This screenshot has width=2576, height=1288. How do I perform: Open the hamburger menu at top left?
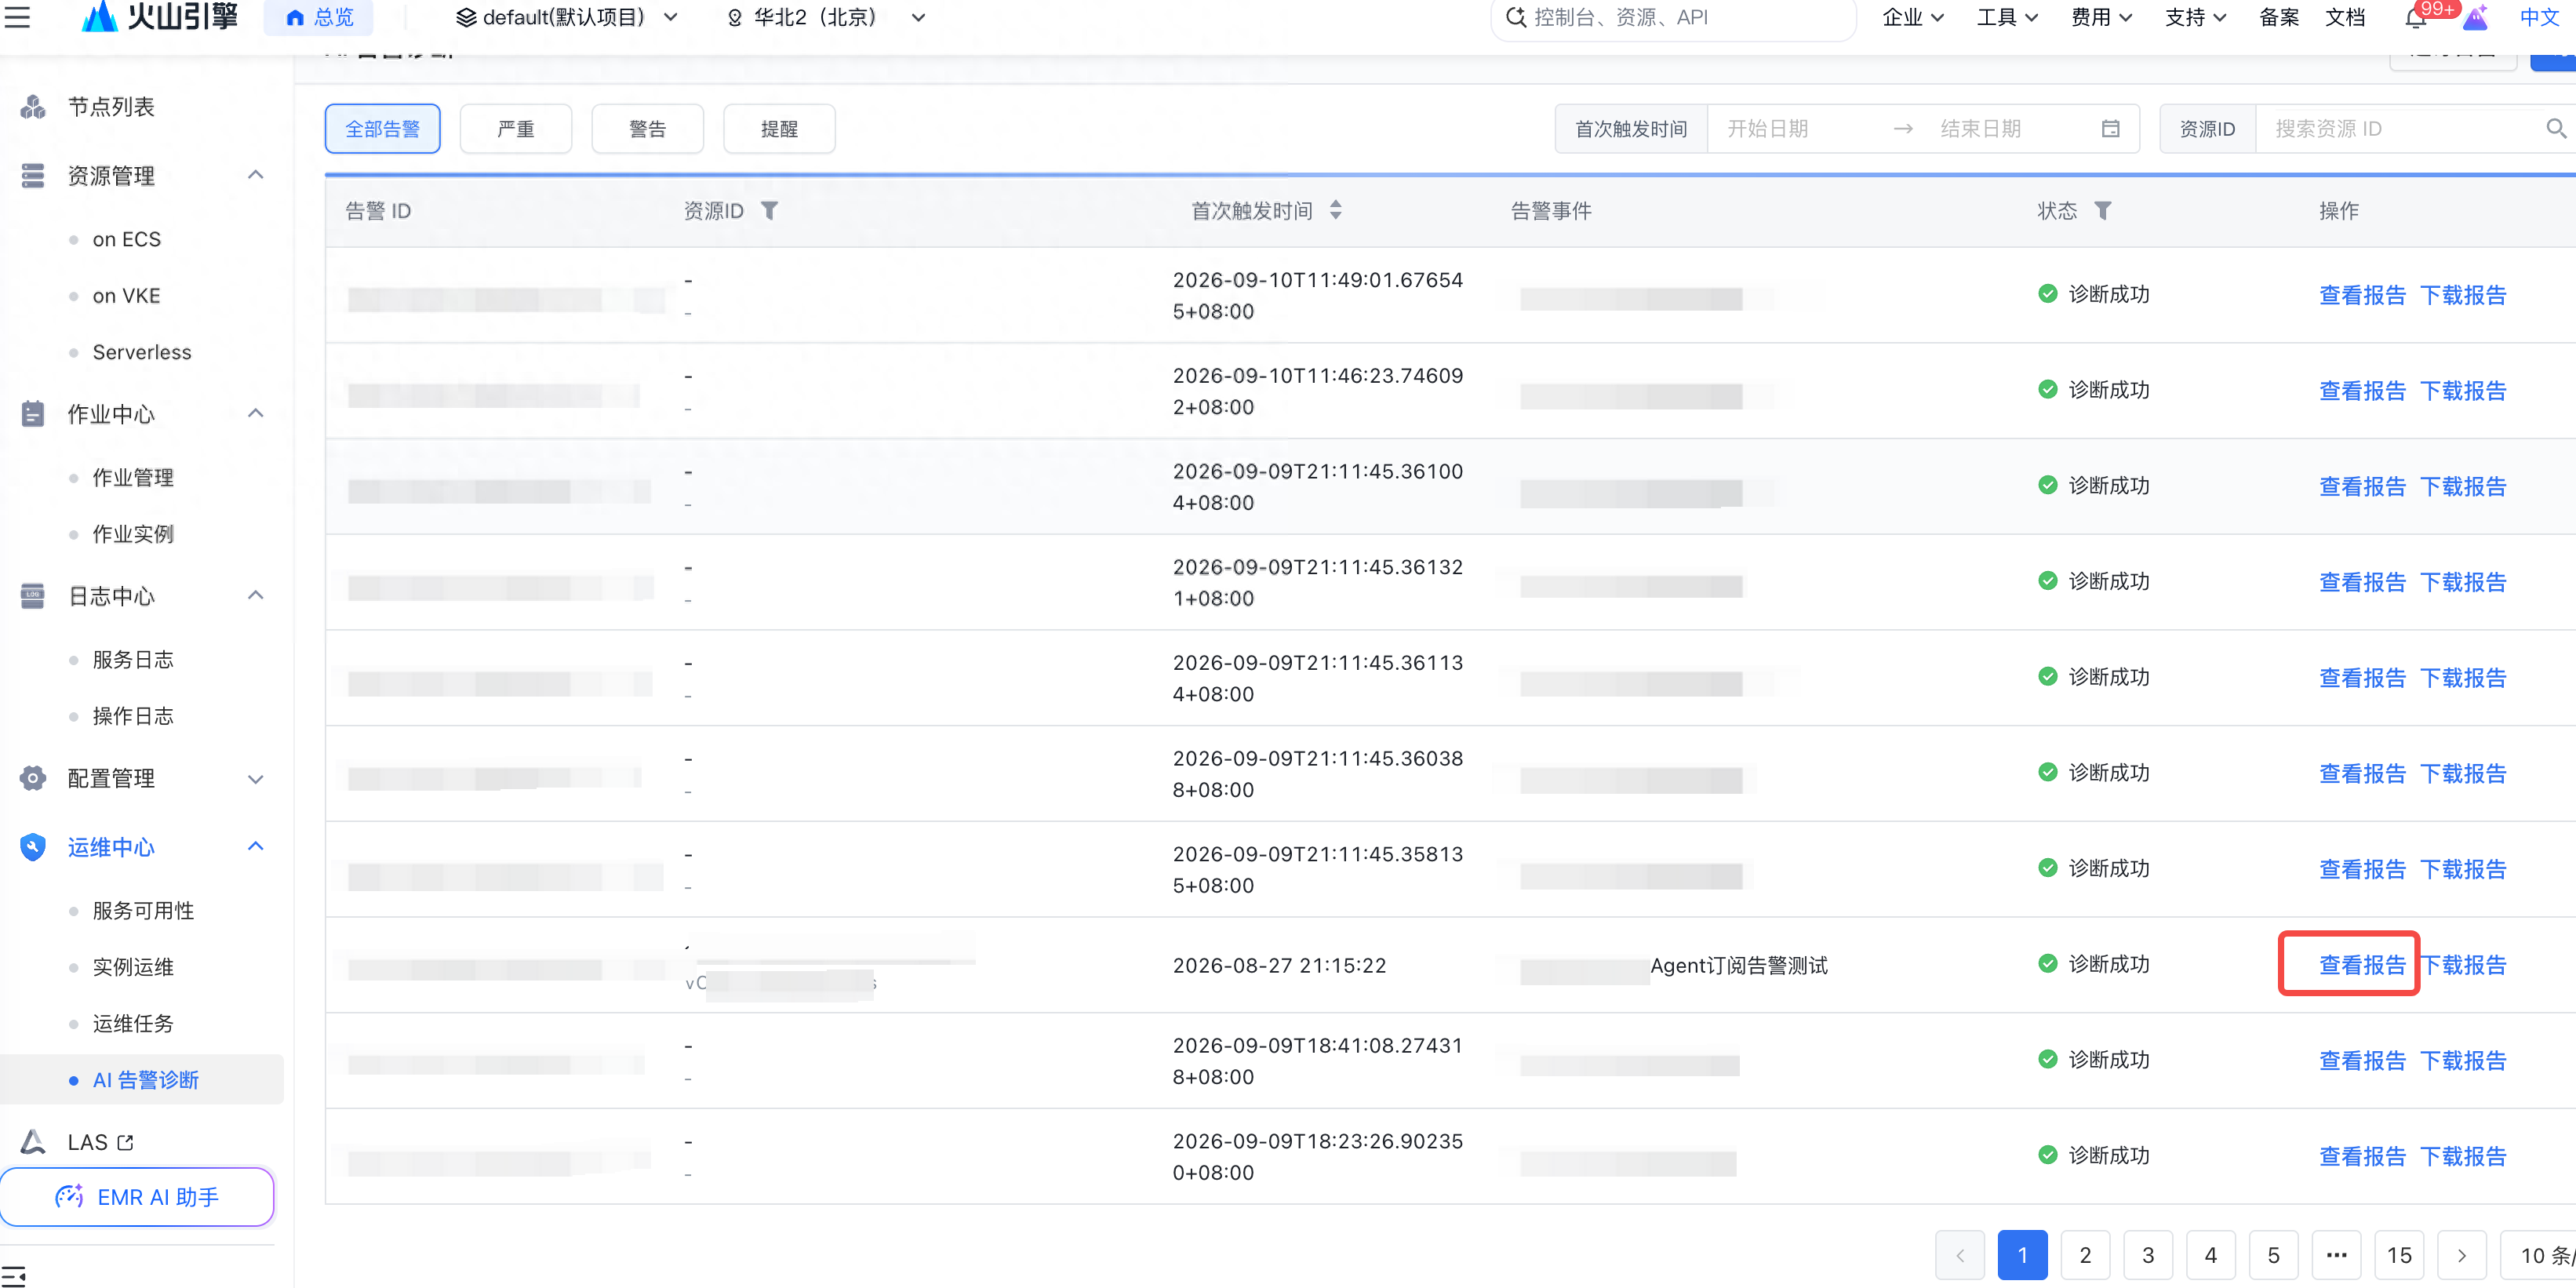click(17, 17)
